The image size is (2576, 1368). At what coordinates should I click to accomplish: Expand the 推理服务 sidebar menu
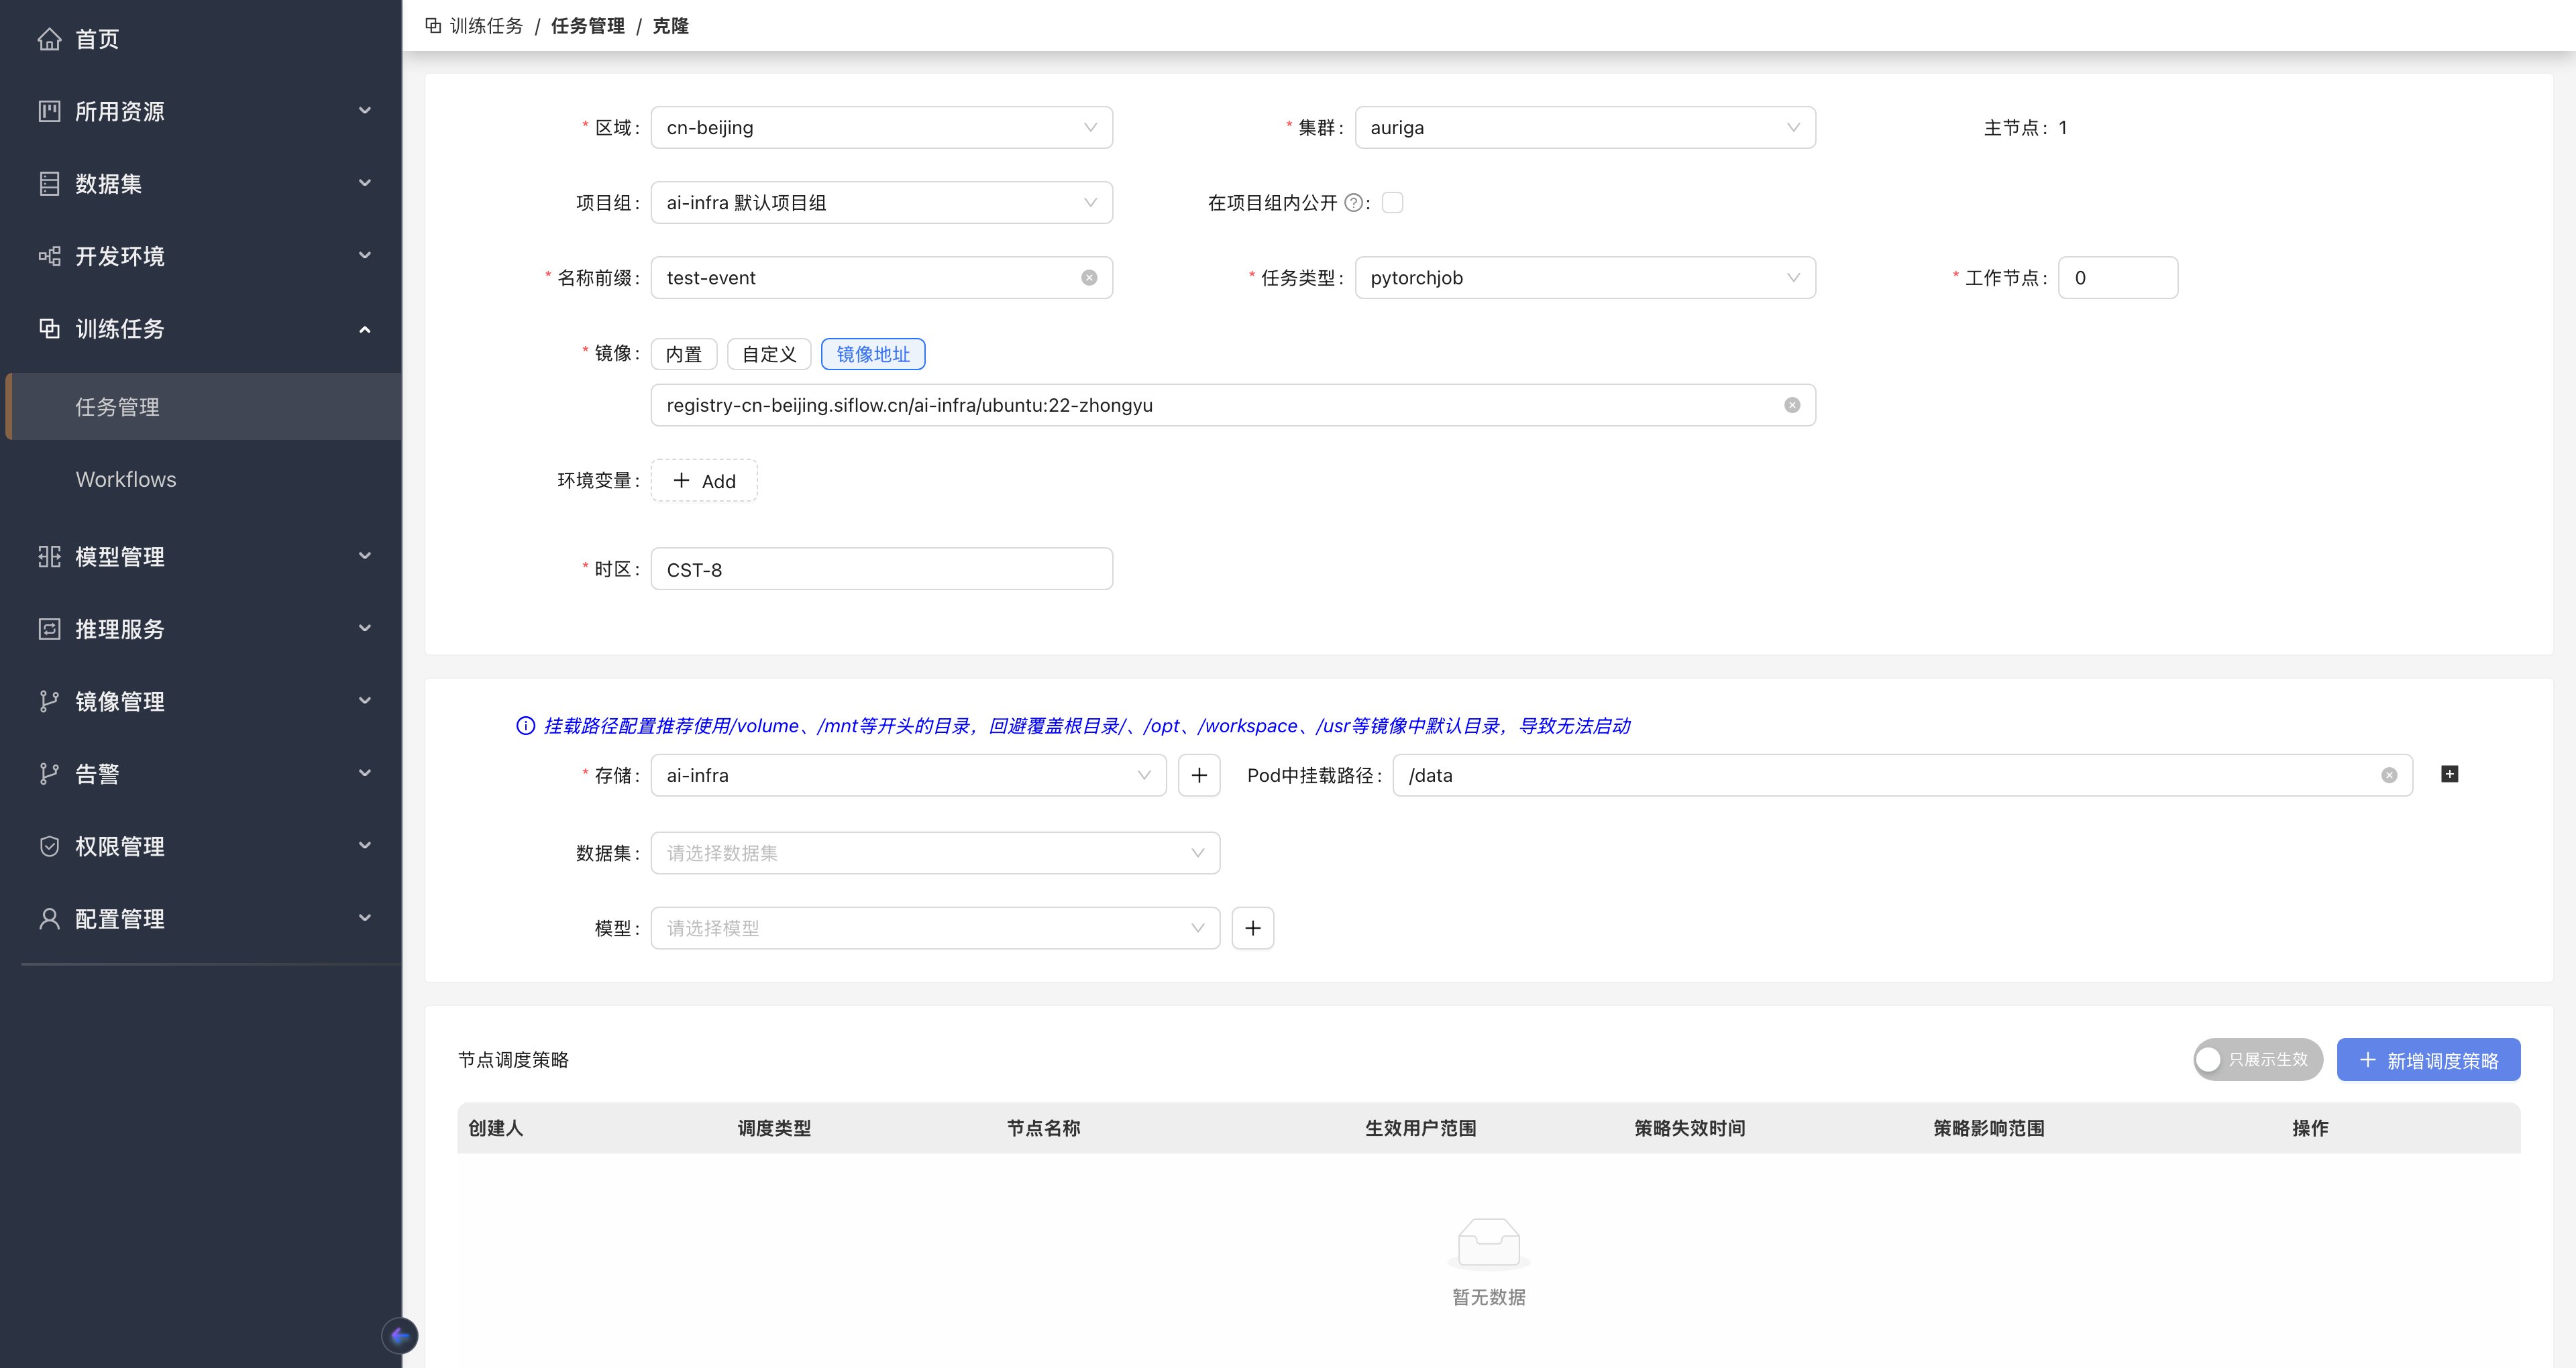(365, 629)
